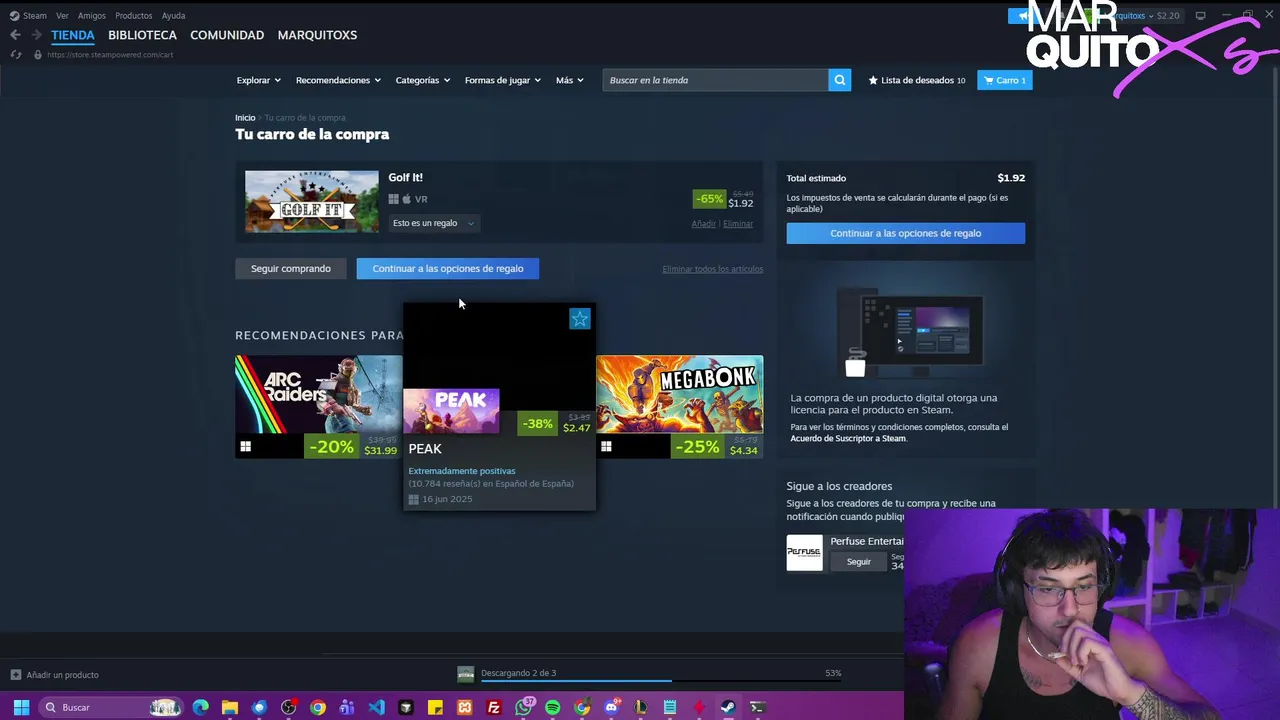
Task: Open the Golf It! cart thumbnail
Action: (312, 201)
